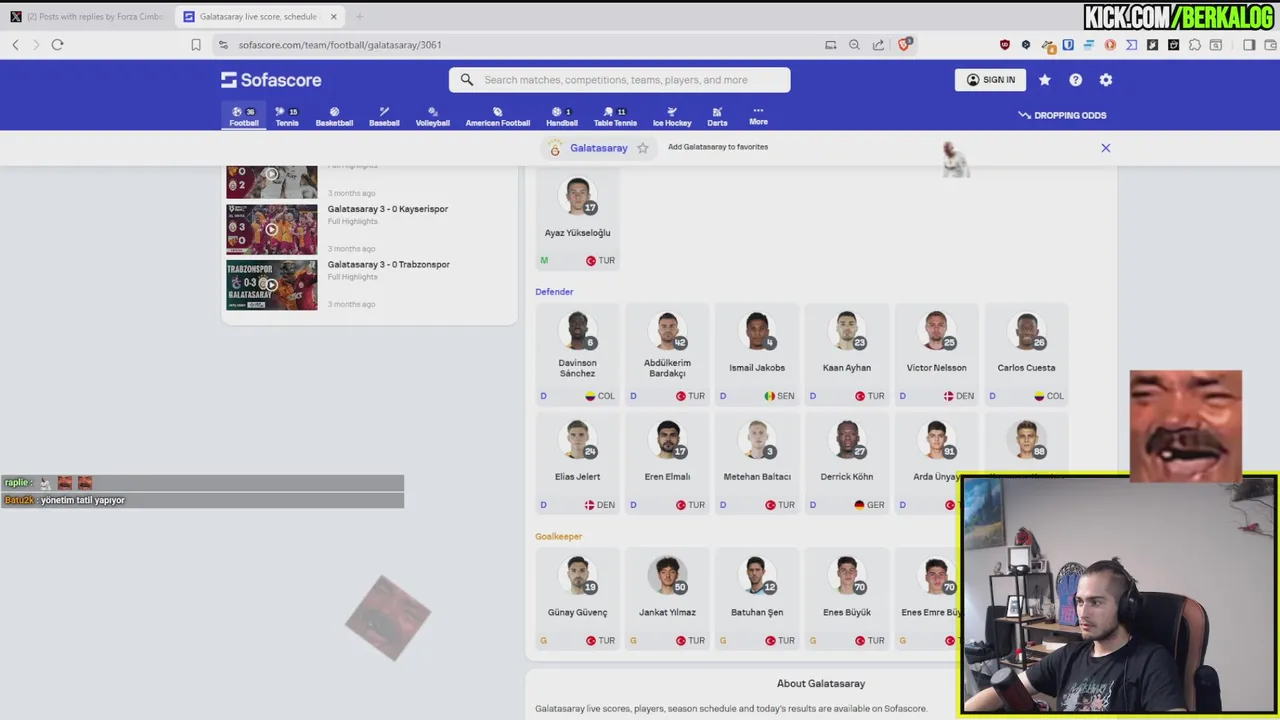Image resolution: width=1280 pixels, height=720 pixels.
Task: Open Enes Büyük goalkeeper card
Action: tap(847, 600)
